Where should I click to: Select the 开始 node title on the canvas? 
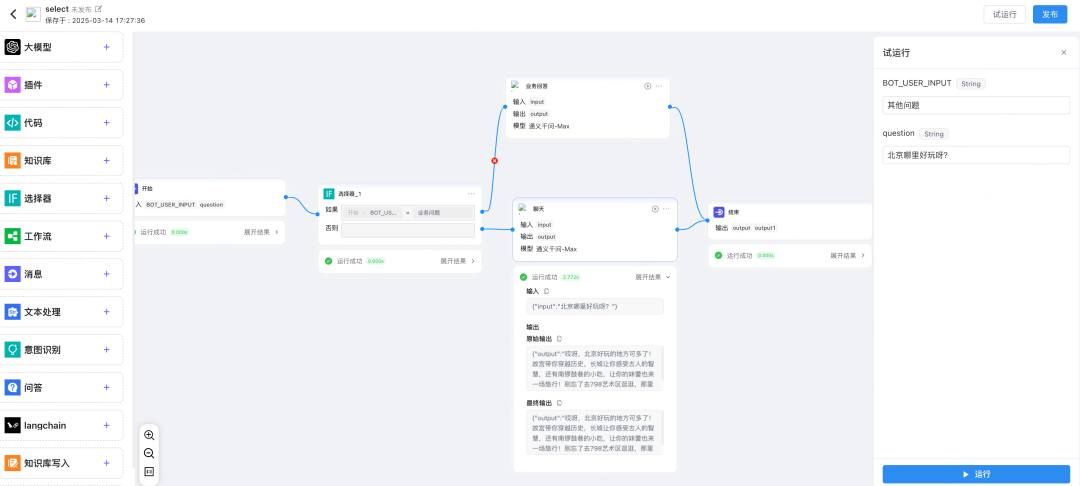(x=147, y=188)
